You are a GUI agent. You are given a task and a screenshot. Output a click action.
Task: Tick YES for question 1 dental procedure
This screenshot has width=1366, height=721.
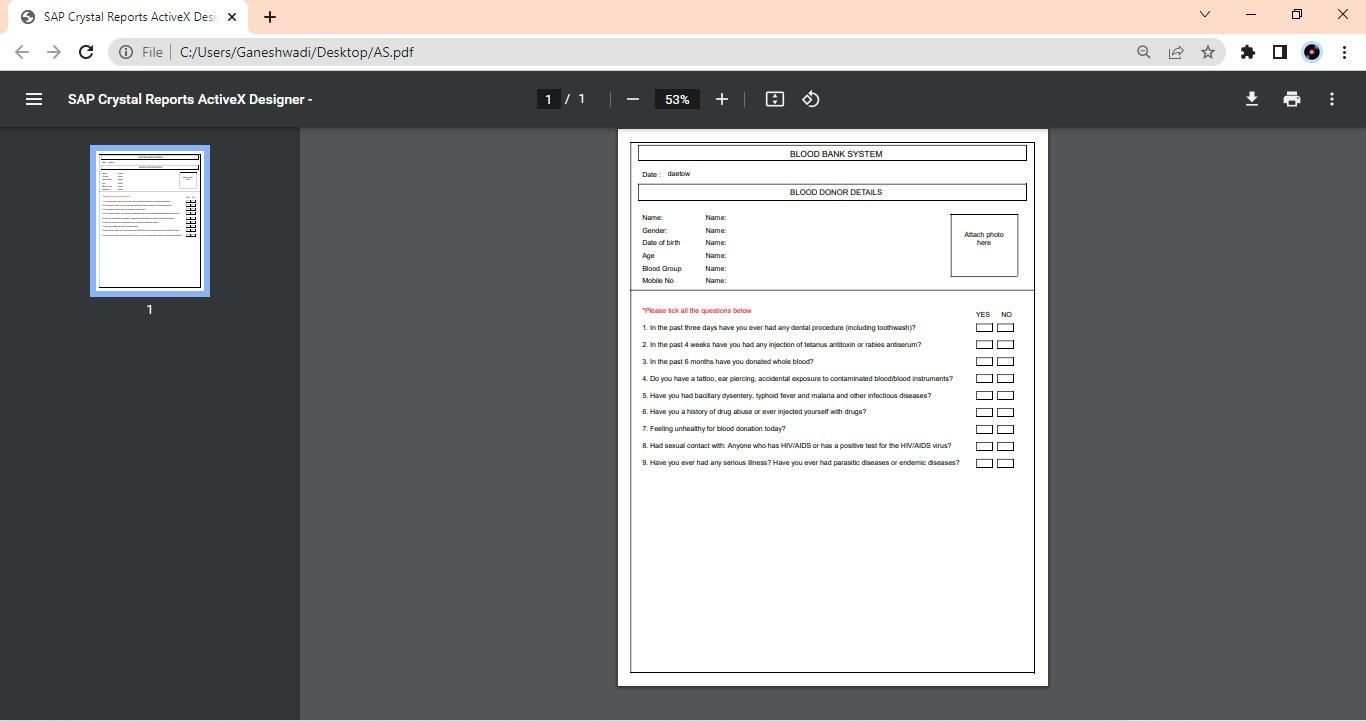(984, 328)
